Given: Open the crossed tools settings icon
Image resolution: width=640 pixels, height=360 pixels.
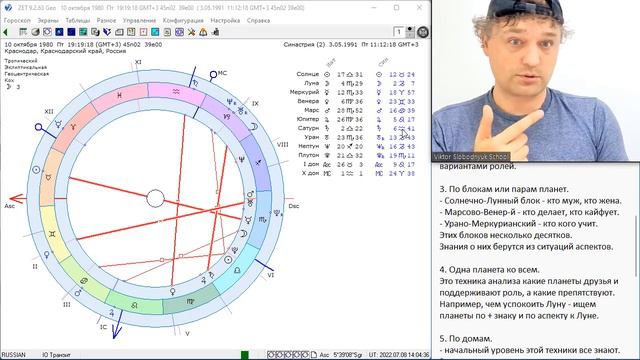Looking at the screenshot, I should (x=191, y=32).
